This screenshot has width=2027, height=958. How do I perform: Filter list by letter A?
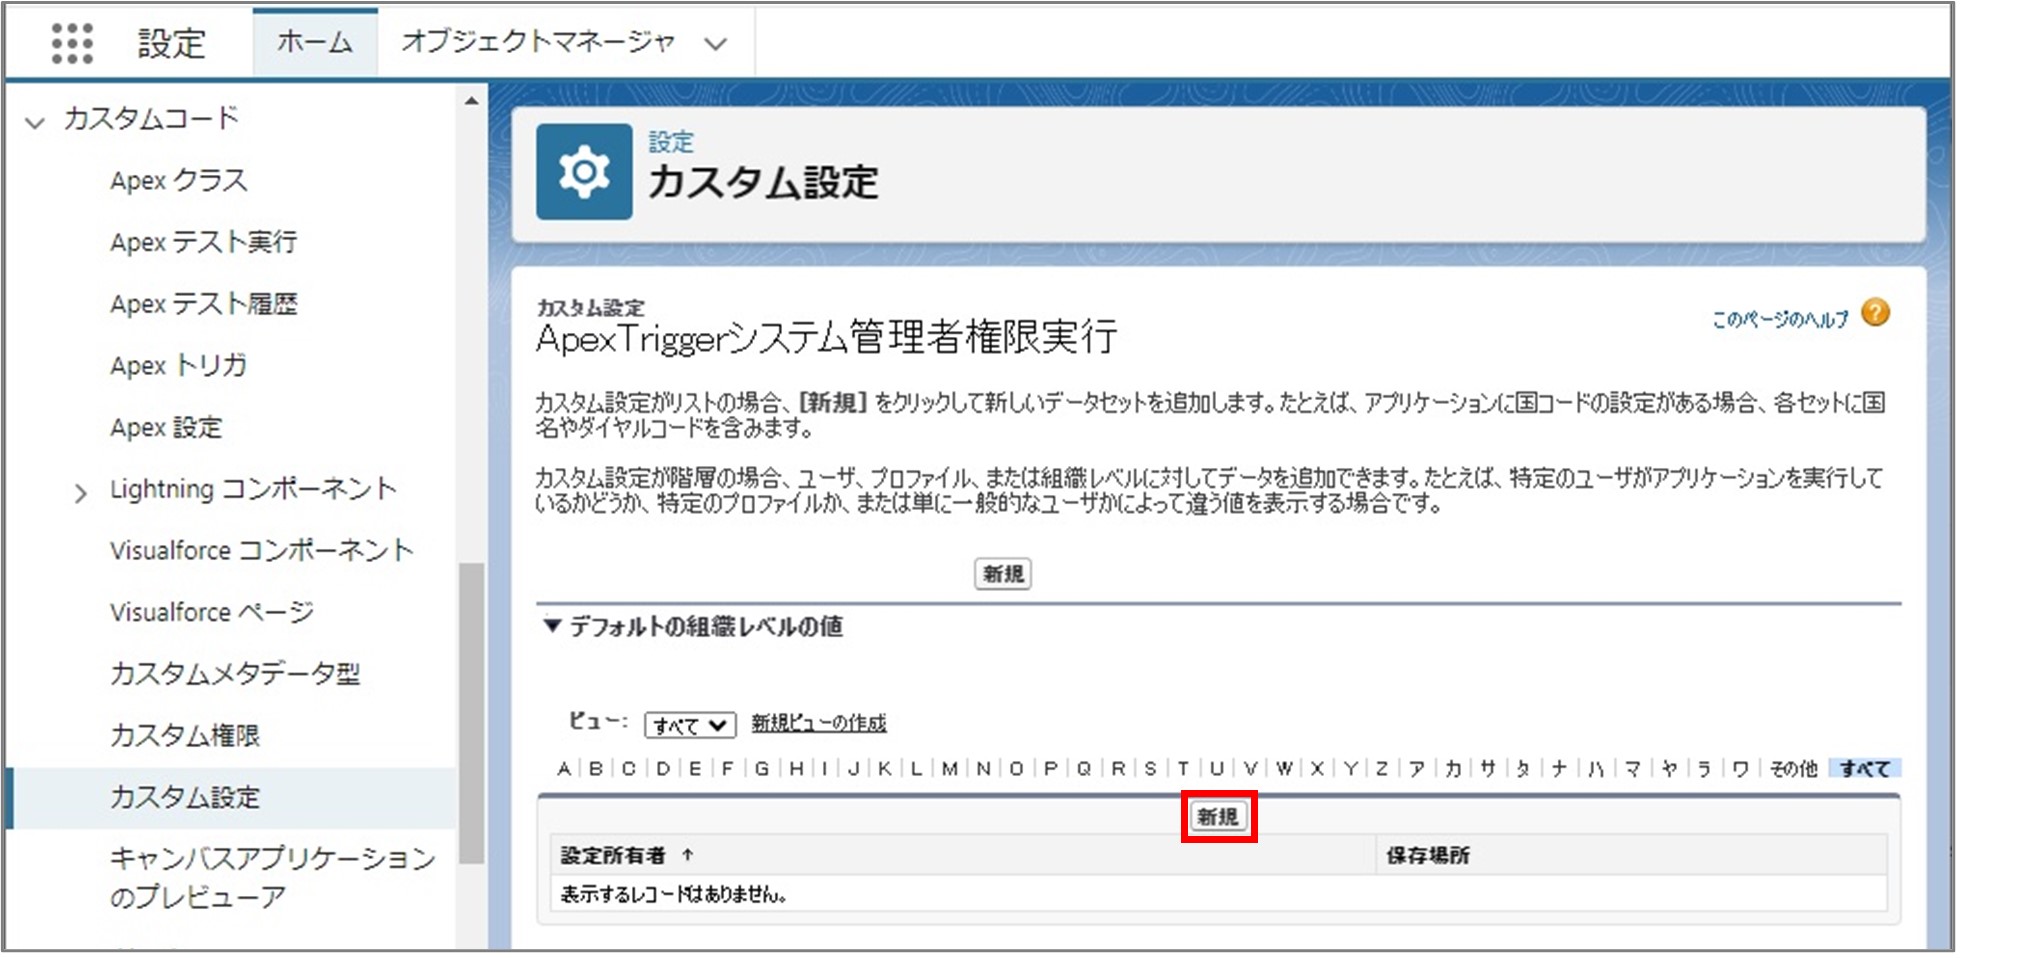[x=564, y=769]
